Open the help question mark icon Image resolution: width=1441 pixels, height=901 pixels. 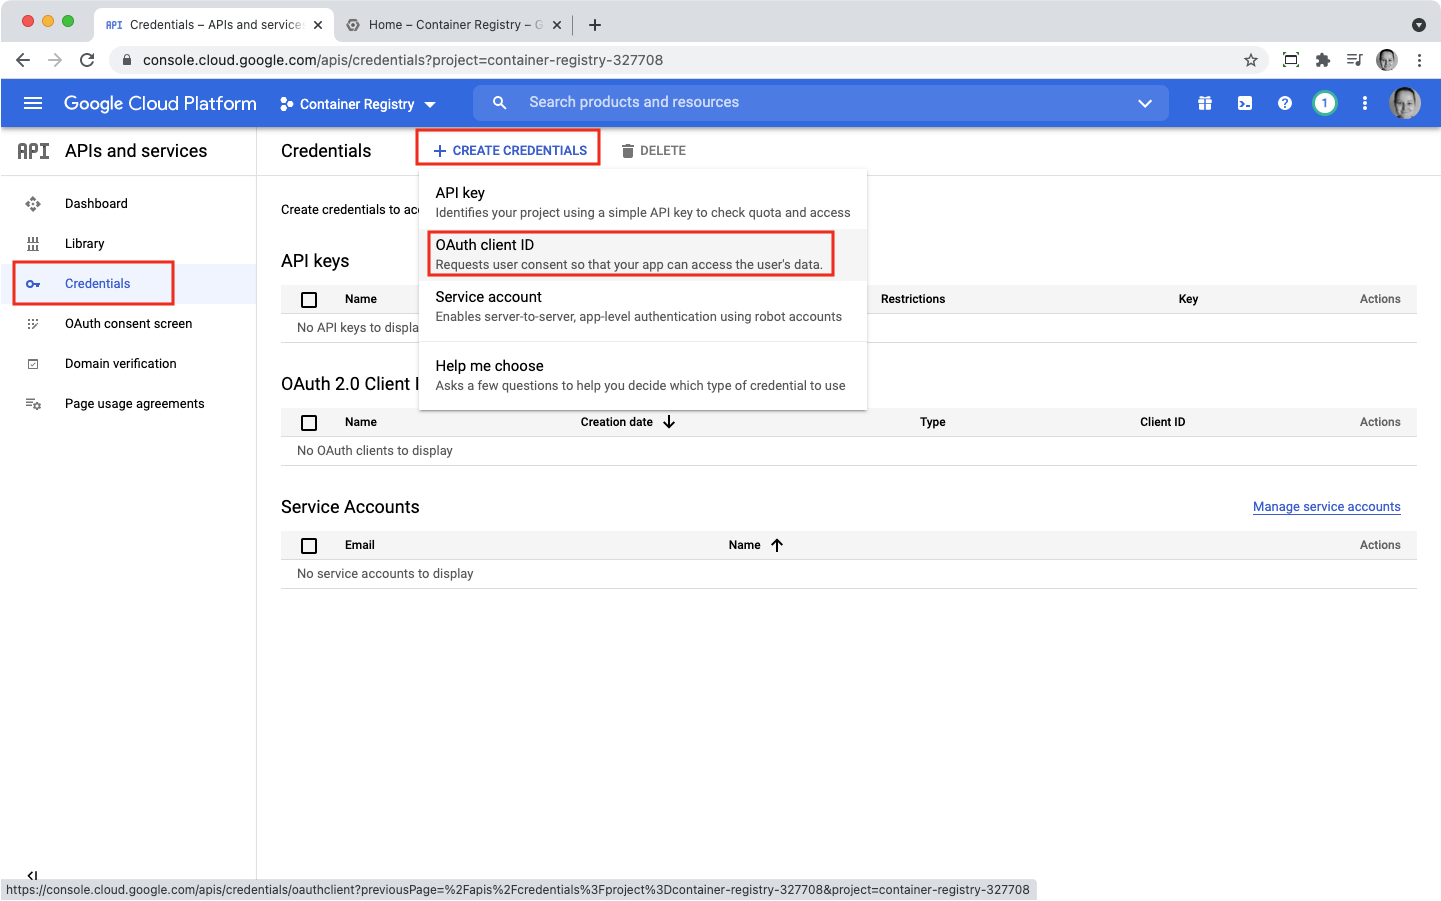[x=1285, y=103]
